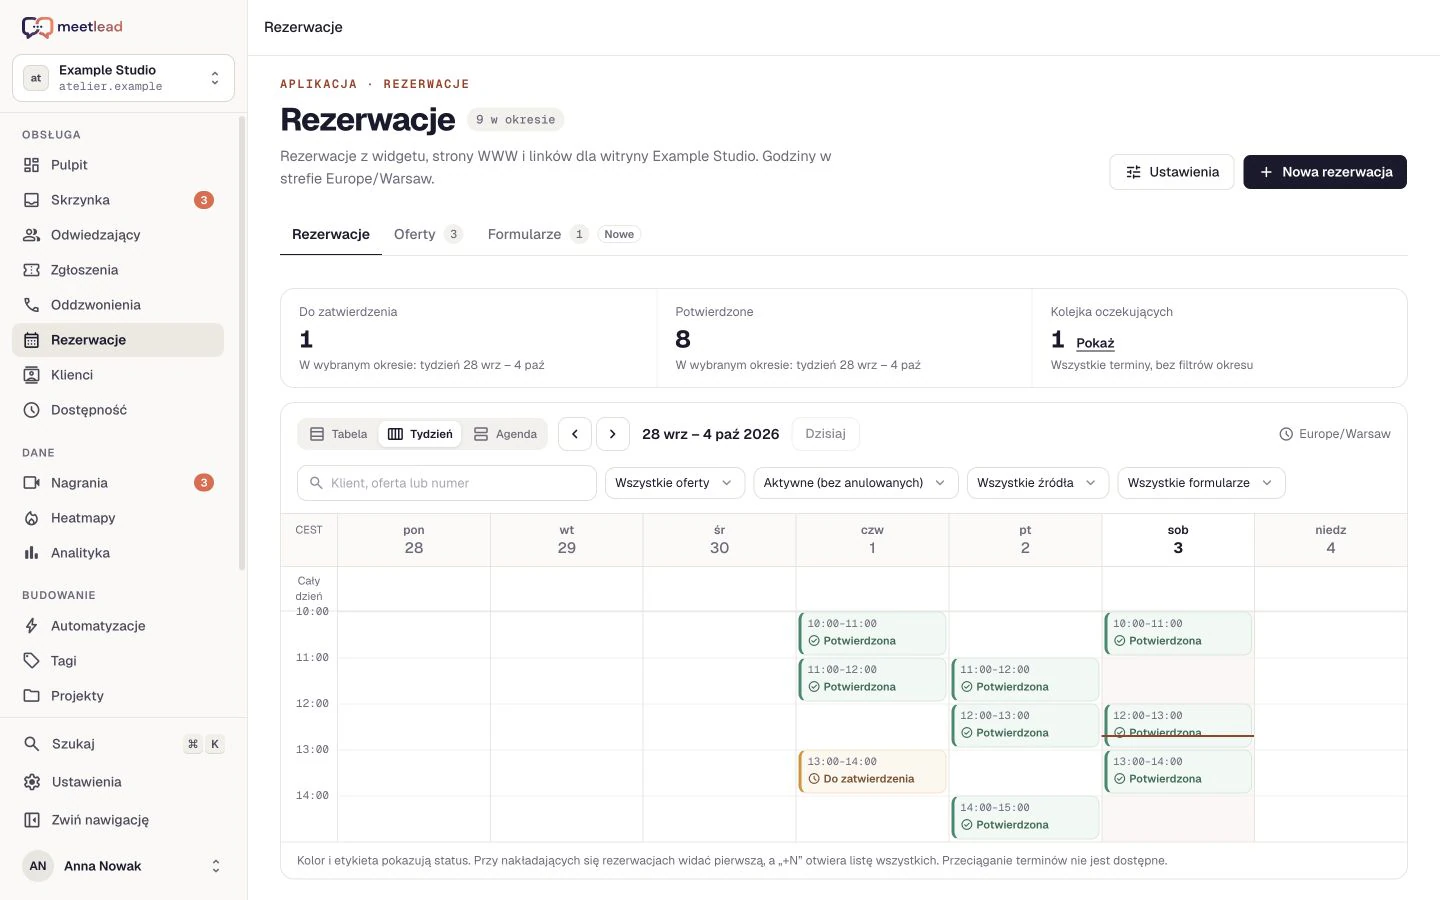Screen dimensions: 1440x900
Task: Switch to the Formularze tab
Action: [x=564, y=234]
